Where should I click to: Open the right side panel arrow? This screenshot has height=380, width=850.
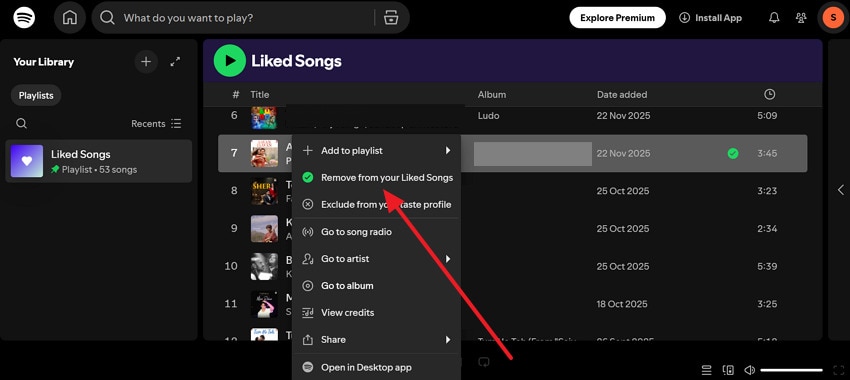tap(840, 190)
